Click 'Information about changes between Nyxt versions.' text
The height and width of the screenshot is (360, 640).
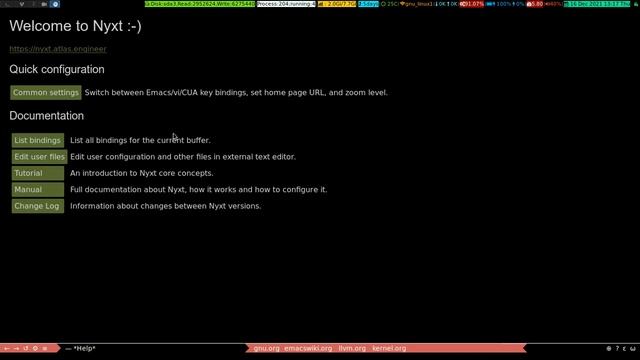(x=165, y=206)
